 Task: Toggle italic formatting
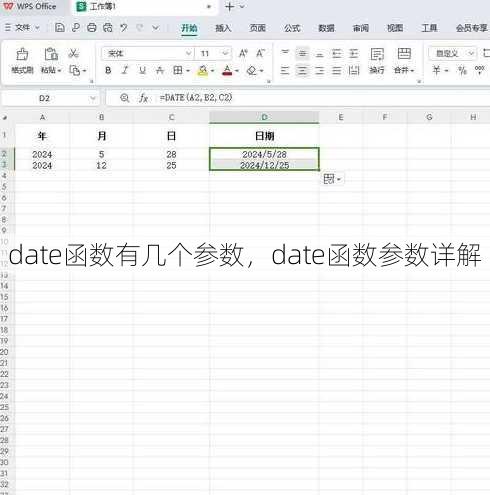point(125,70)
